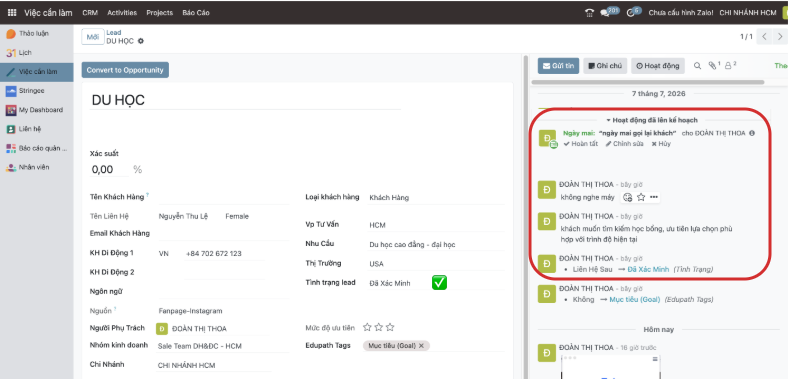Click the phone softphone icon in top bar

(x=589, y=13)
